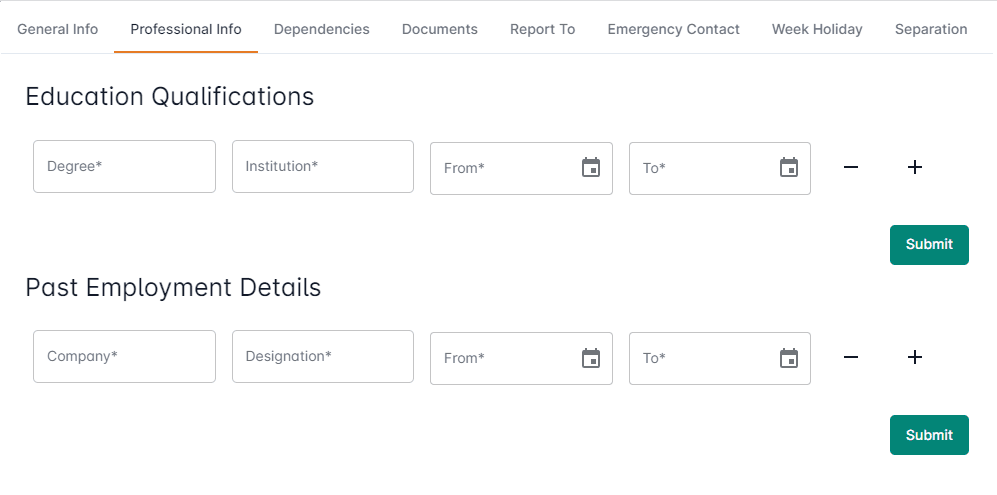Open calendar for Past Employment To date
This screenshot has height=495, width=997.
[789, 358]
